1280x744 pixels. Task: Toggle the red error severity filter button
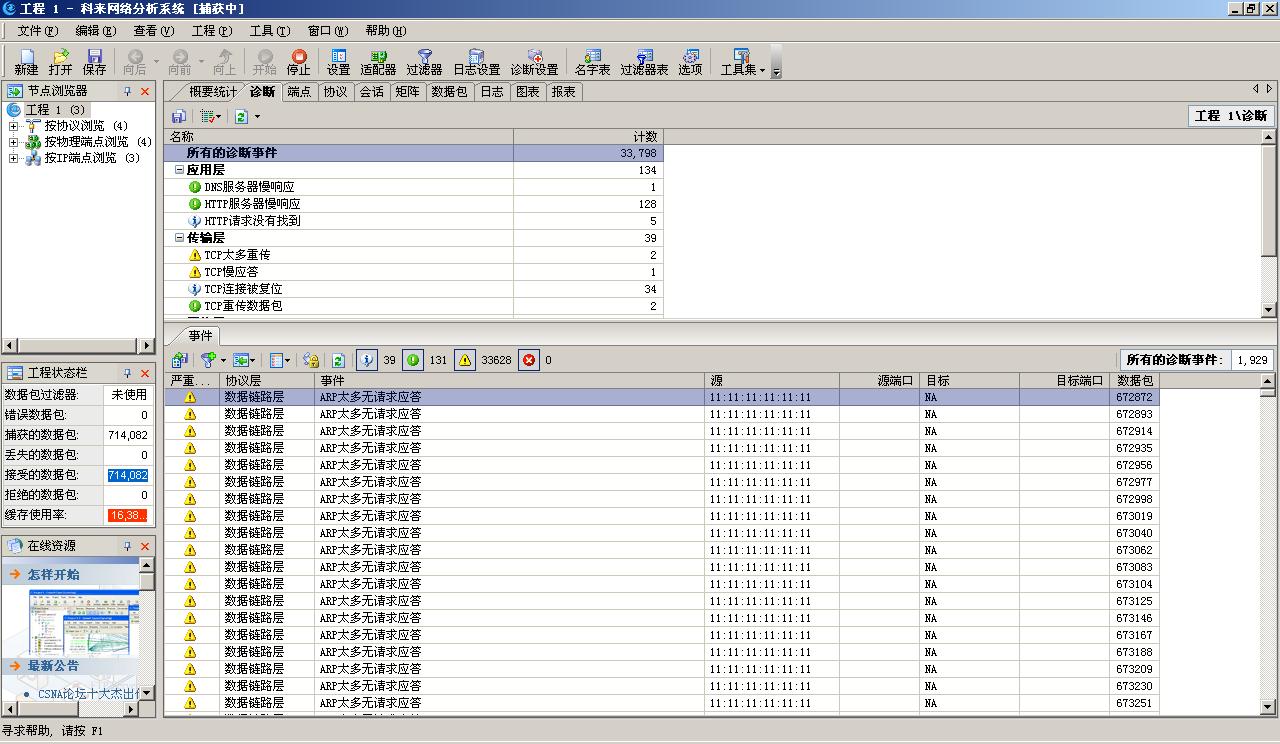tap(529, 360)
